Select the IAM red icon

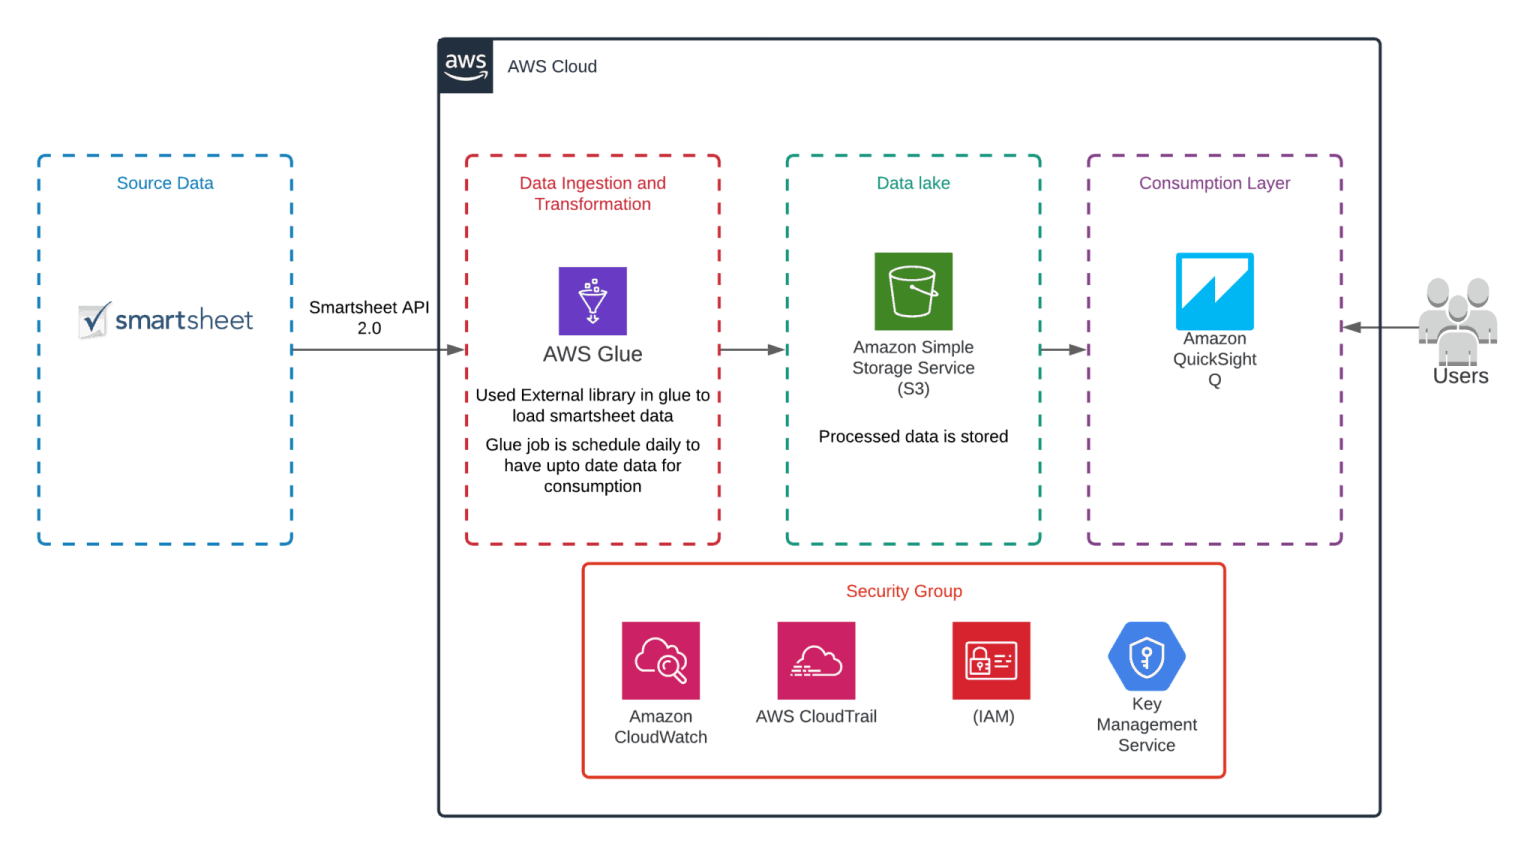coord(991,660)
